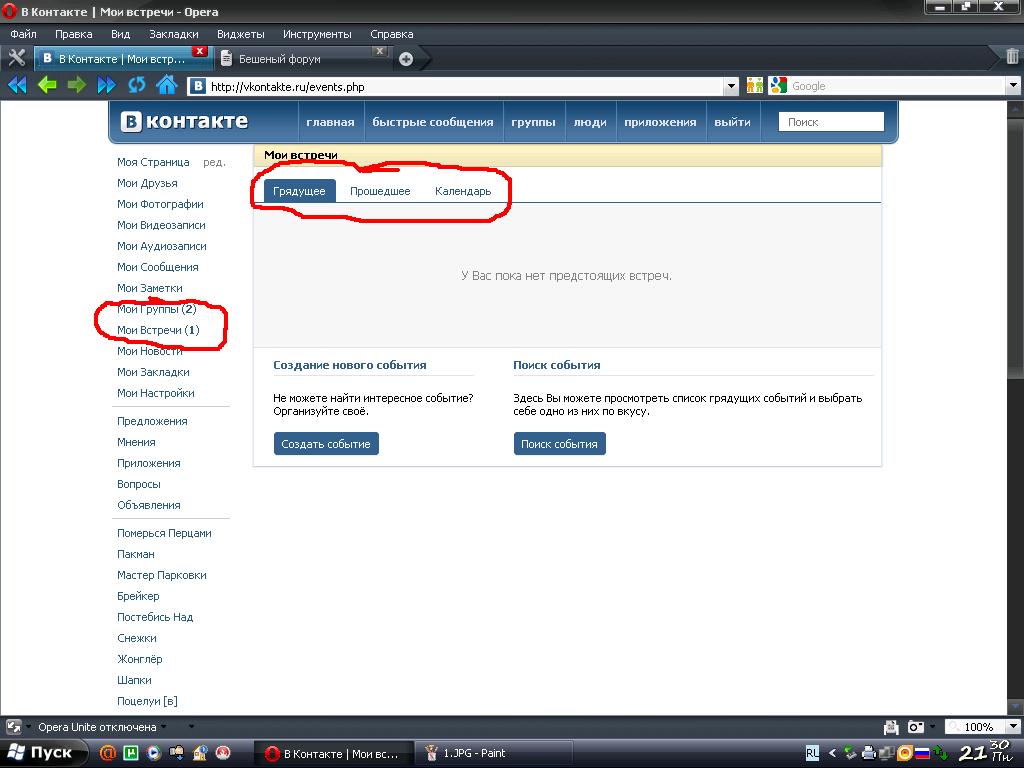Click the Russian flag tray icon
The image size is (1024, 768).
(x=922, y=753)
